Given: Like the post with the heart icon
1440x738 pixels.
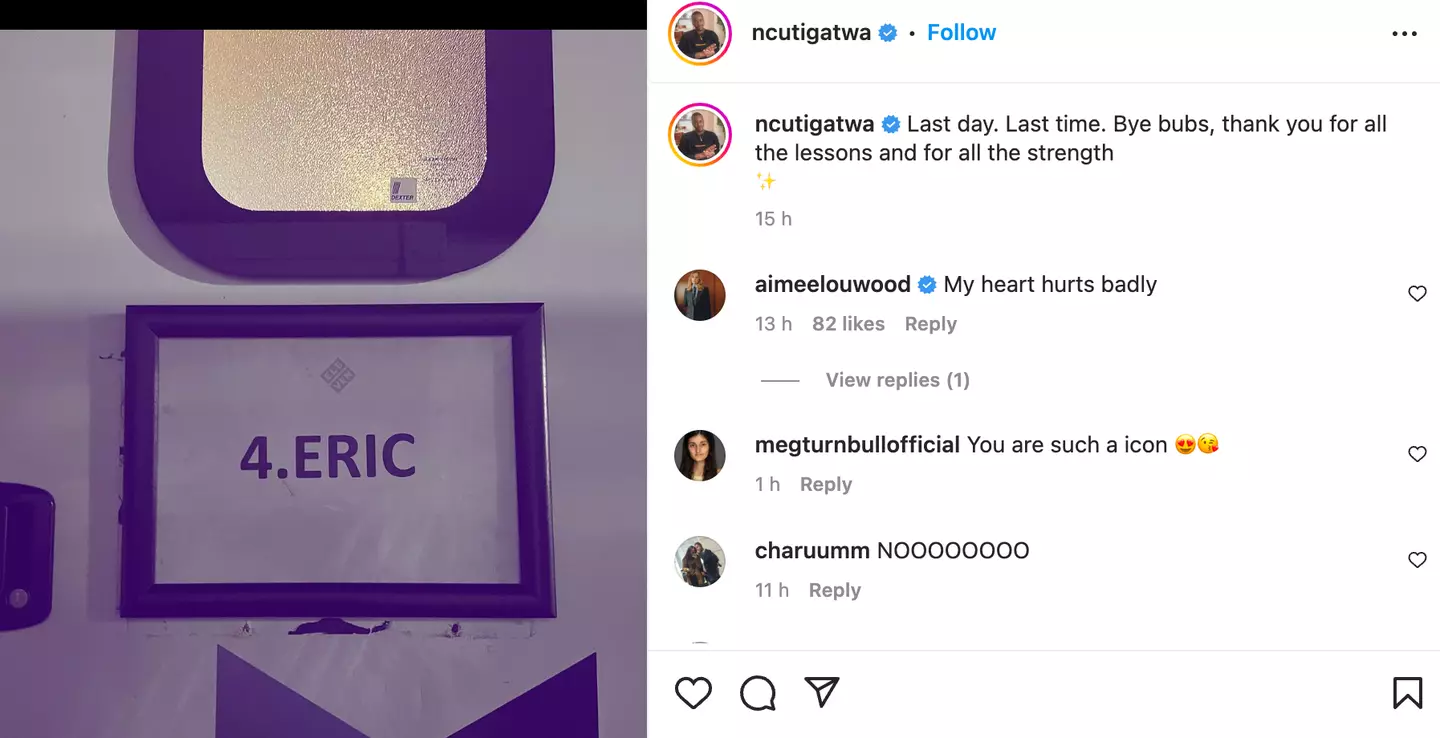Looking at the screenshot, I should 693,693.
